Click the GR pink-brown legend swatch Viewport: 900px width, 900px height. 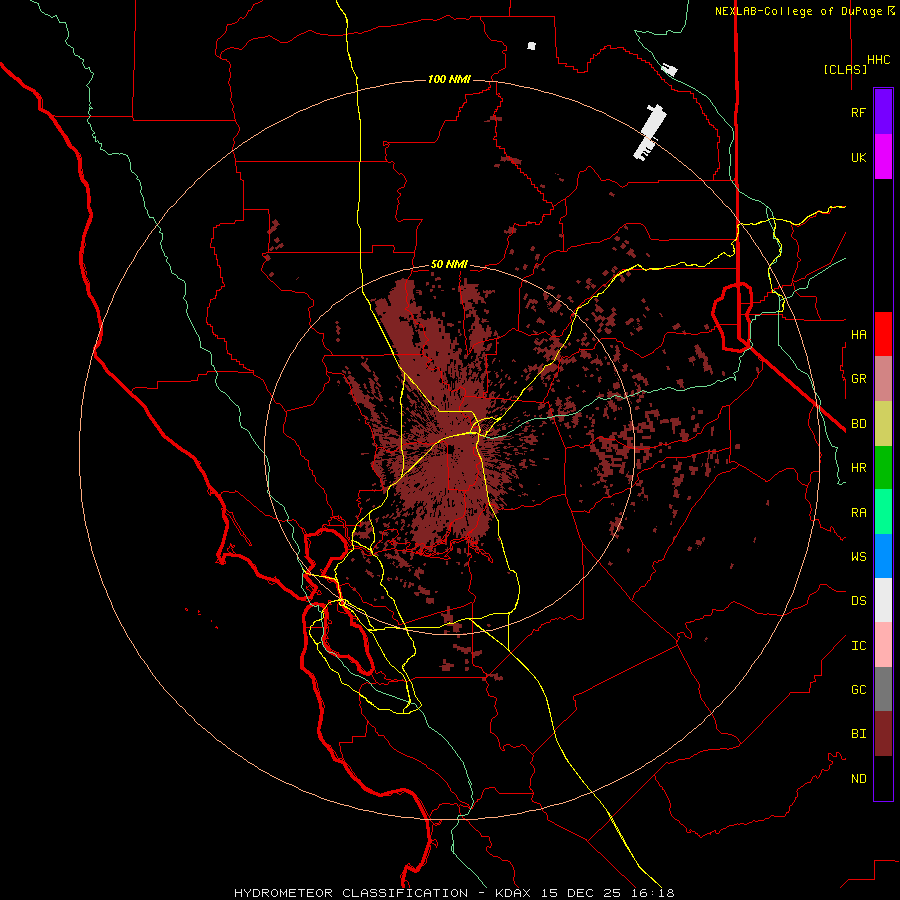tap(883, 379)
